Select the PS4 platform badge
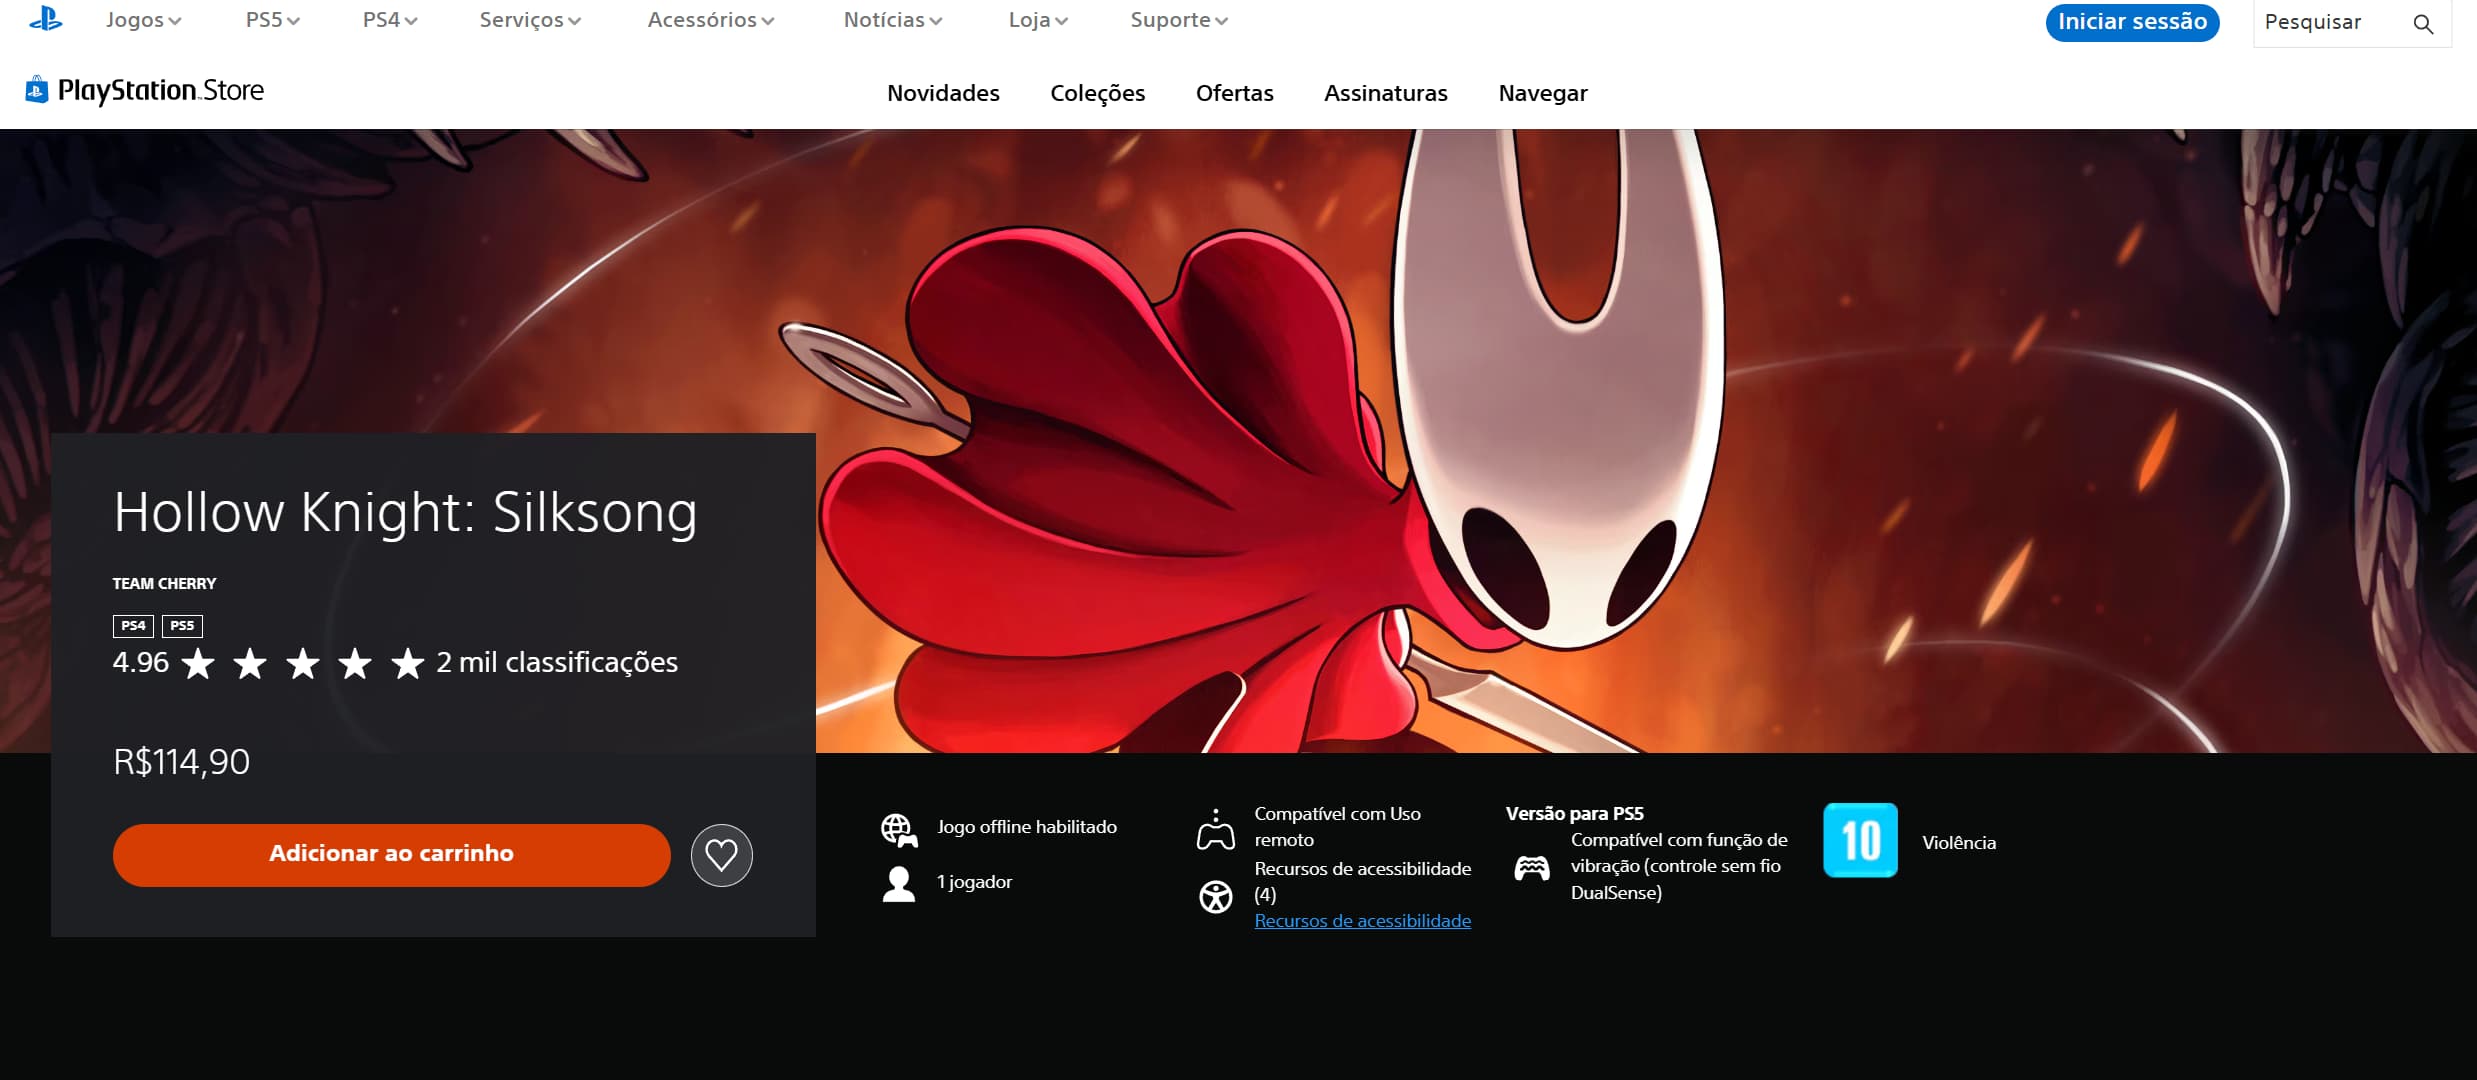 tap(131, 625)
